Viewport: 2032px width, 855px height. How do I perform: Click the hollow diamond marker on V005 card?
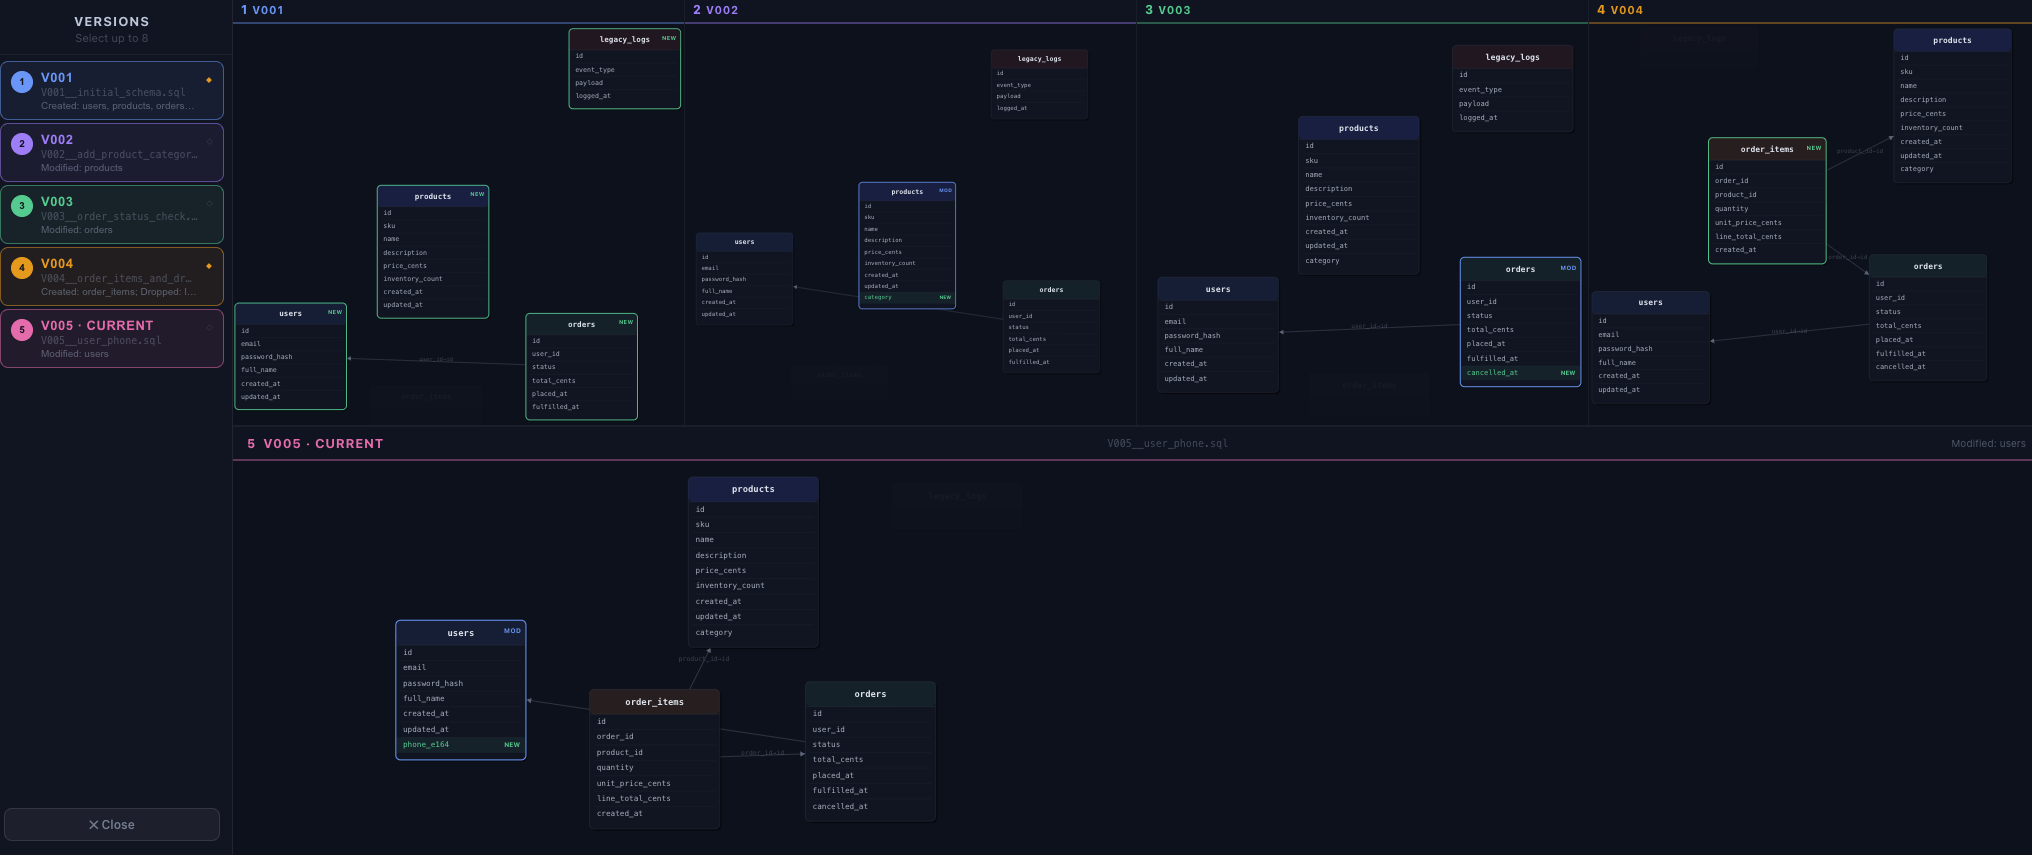click(209, 328)
